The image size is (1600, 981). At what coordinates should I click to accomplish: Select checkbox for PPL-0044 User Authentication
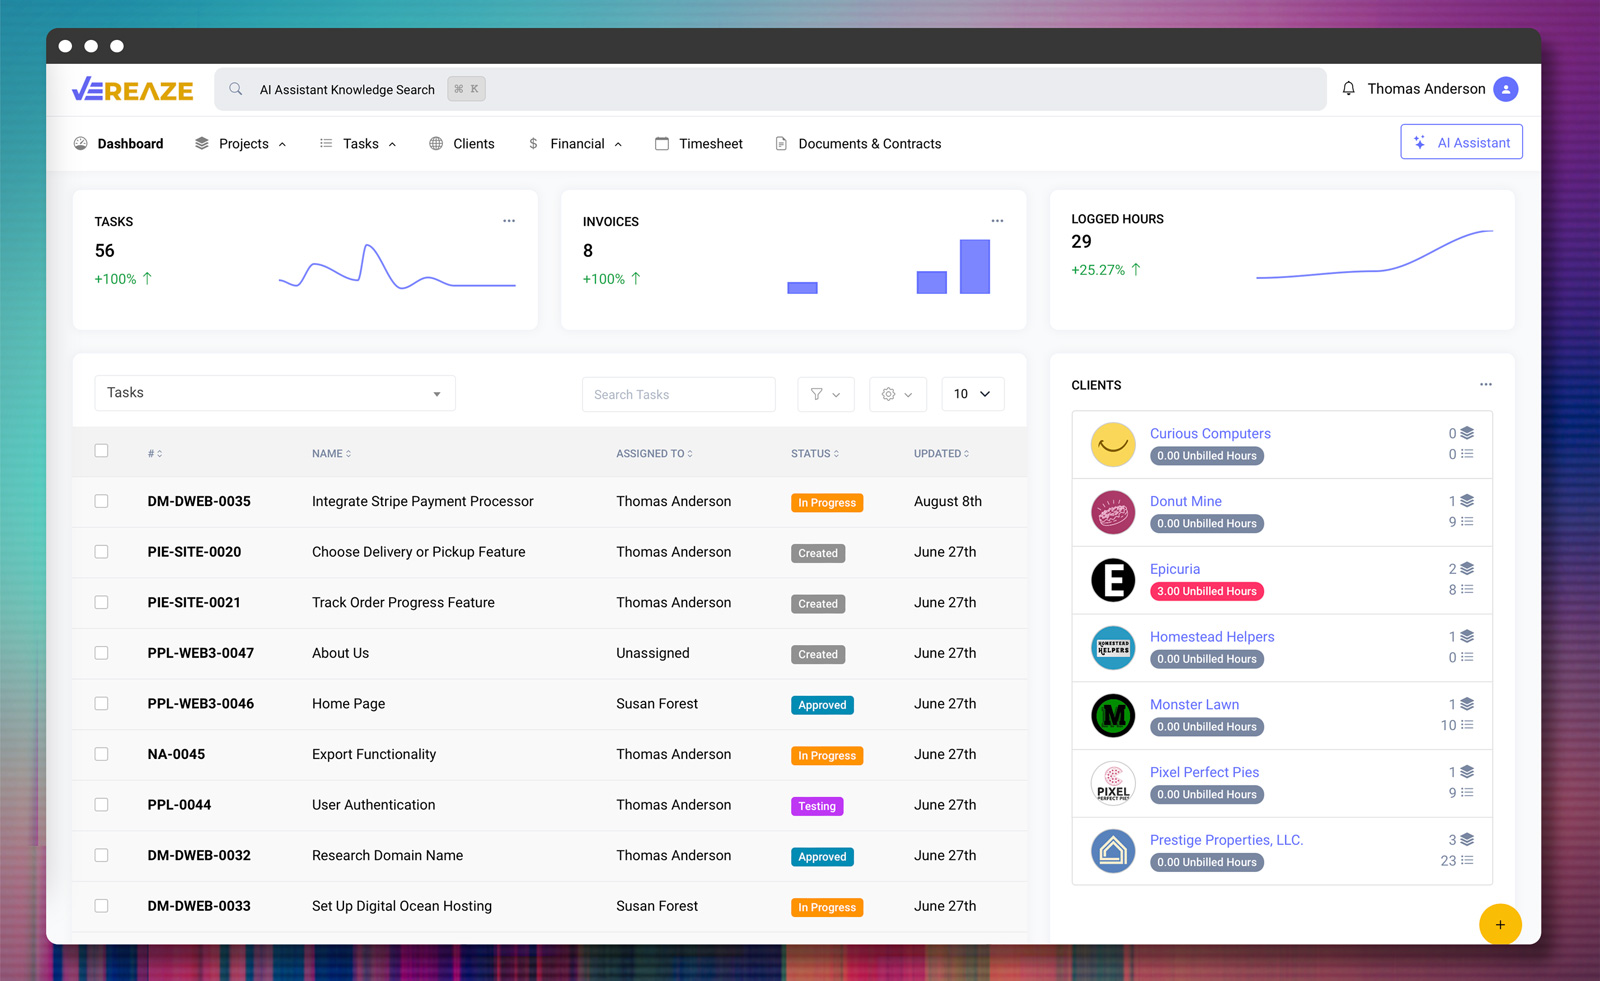point(101,805)
